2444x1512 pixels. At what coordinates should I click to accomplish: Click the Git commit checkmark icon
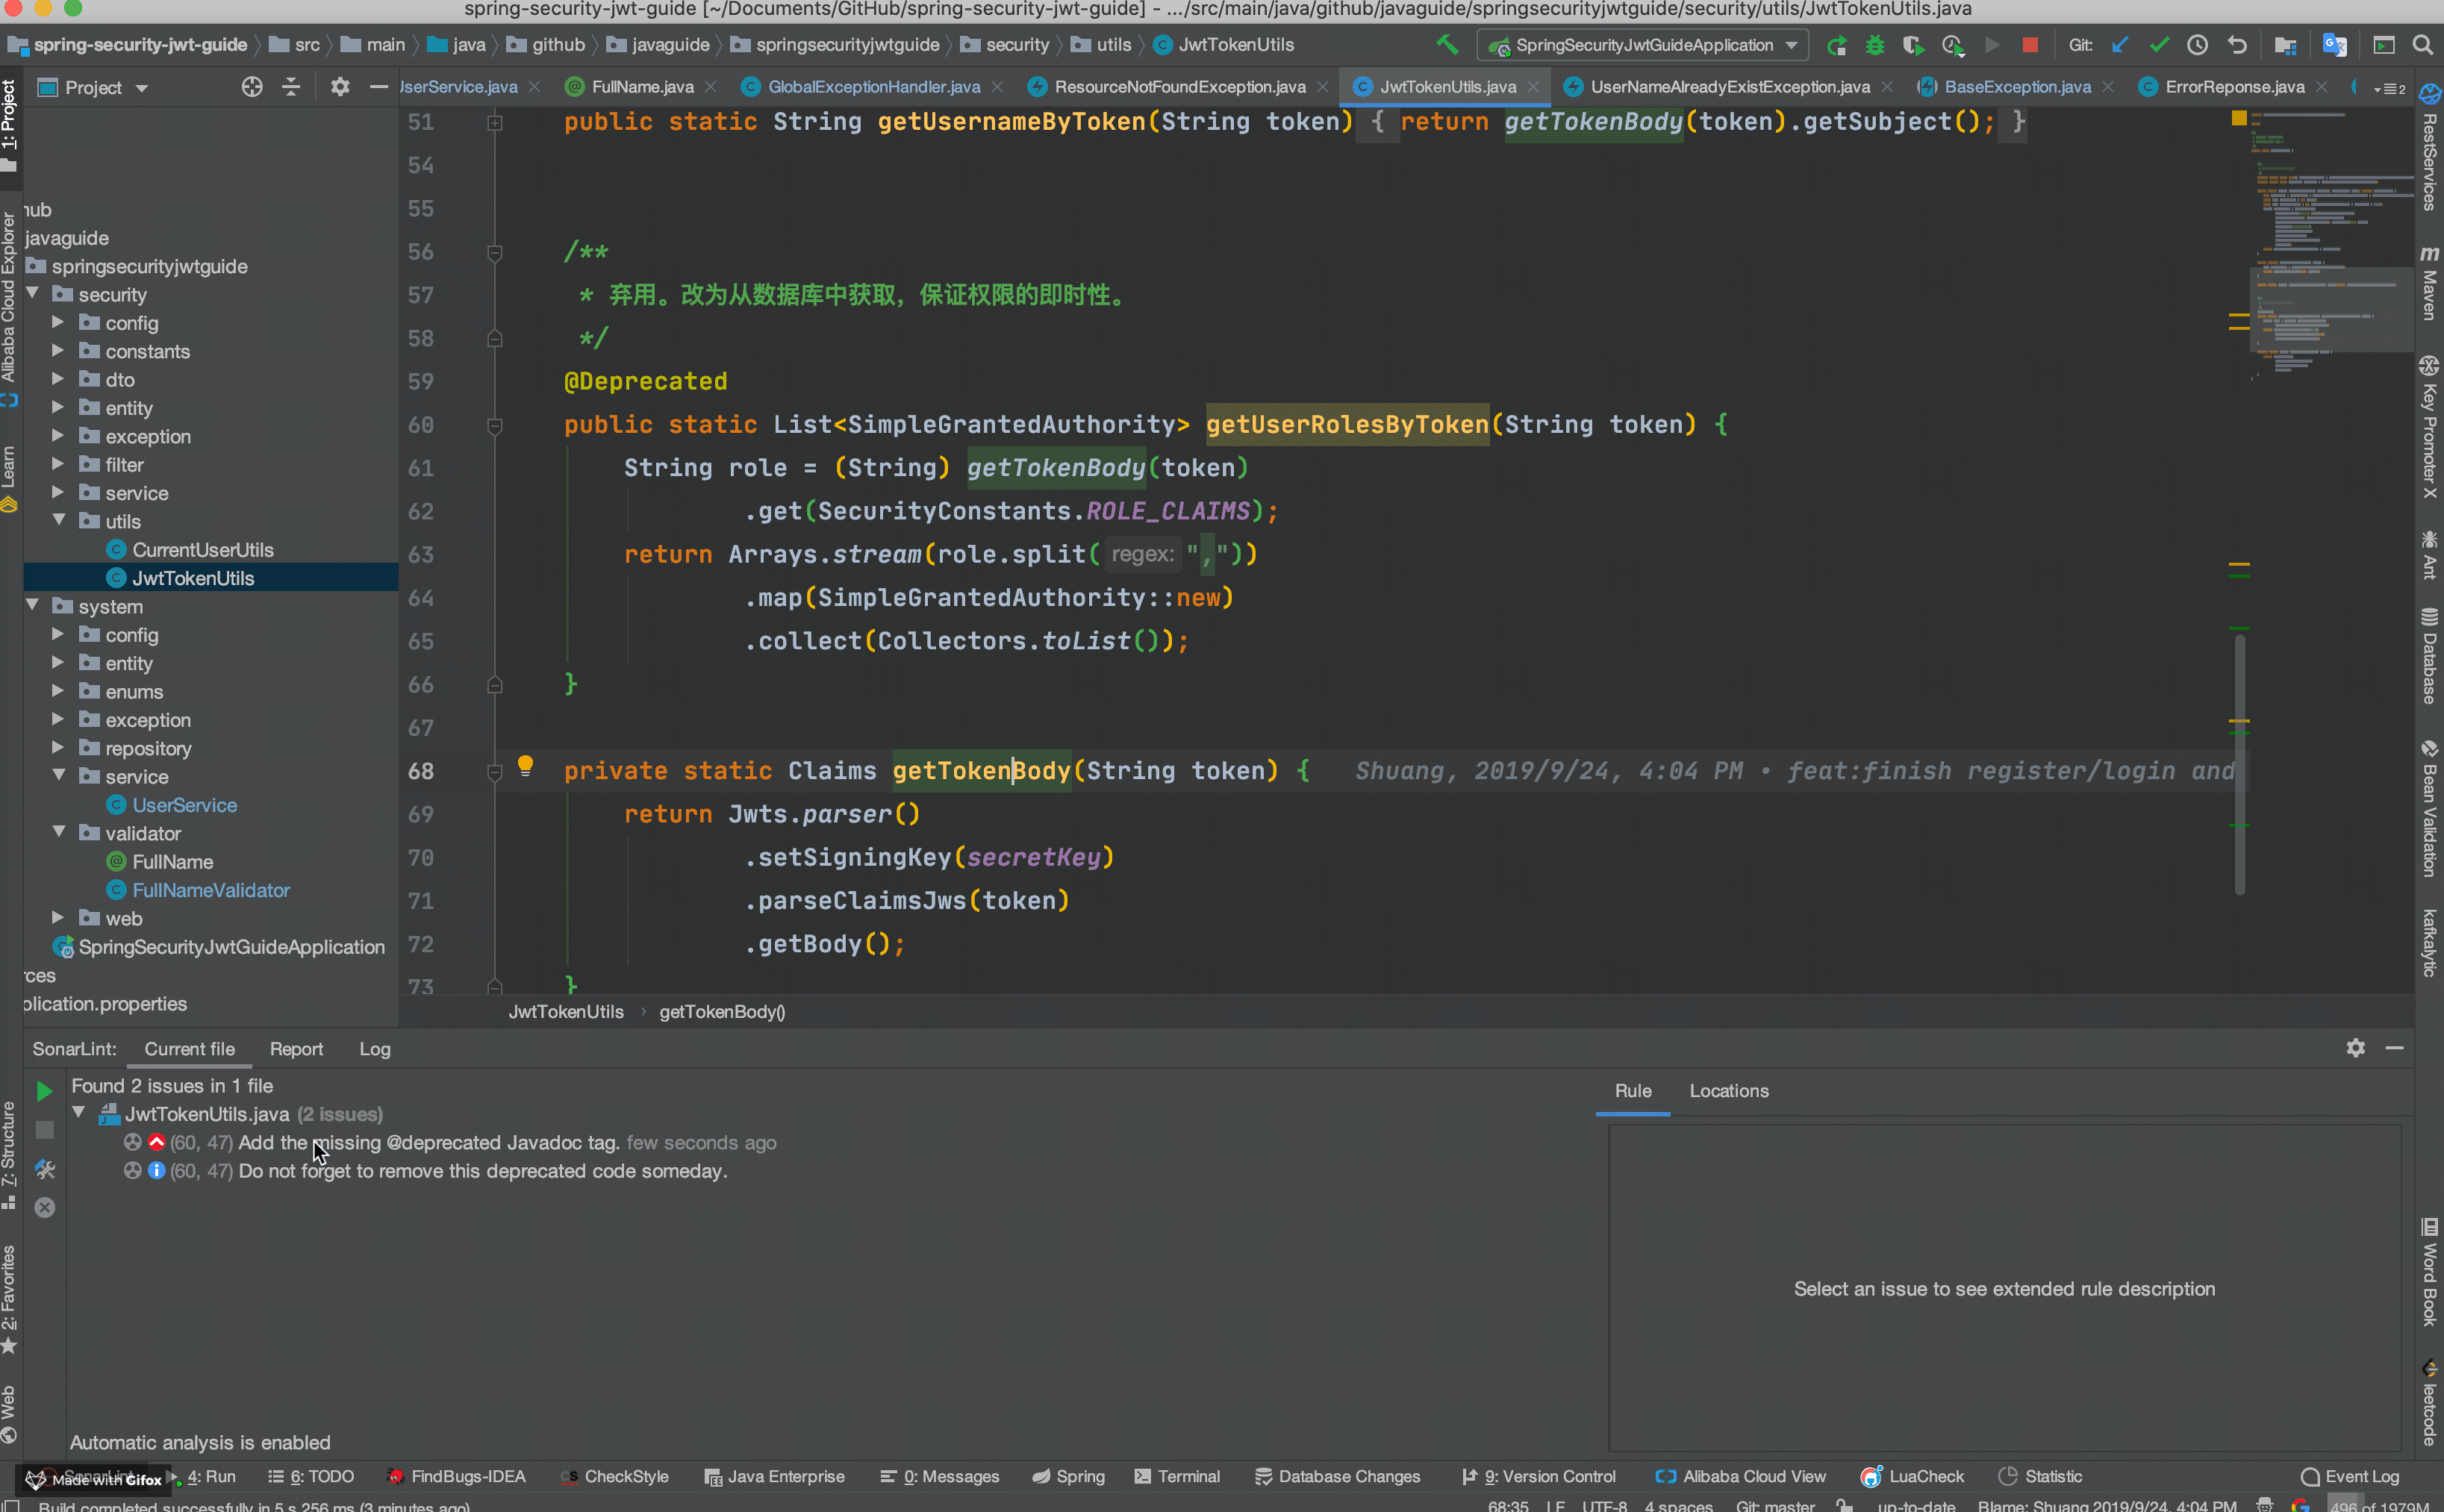click(2159, 45)
